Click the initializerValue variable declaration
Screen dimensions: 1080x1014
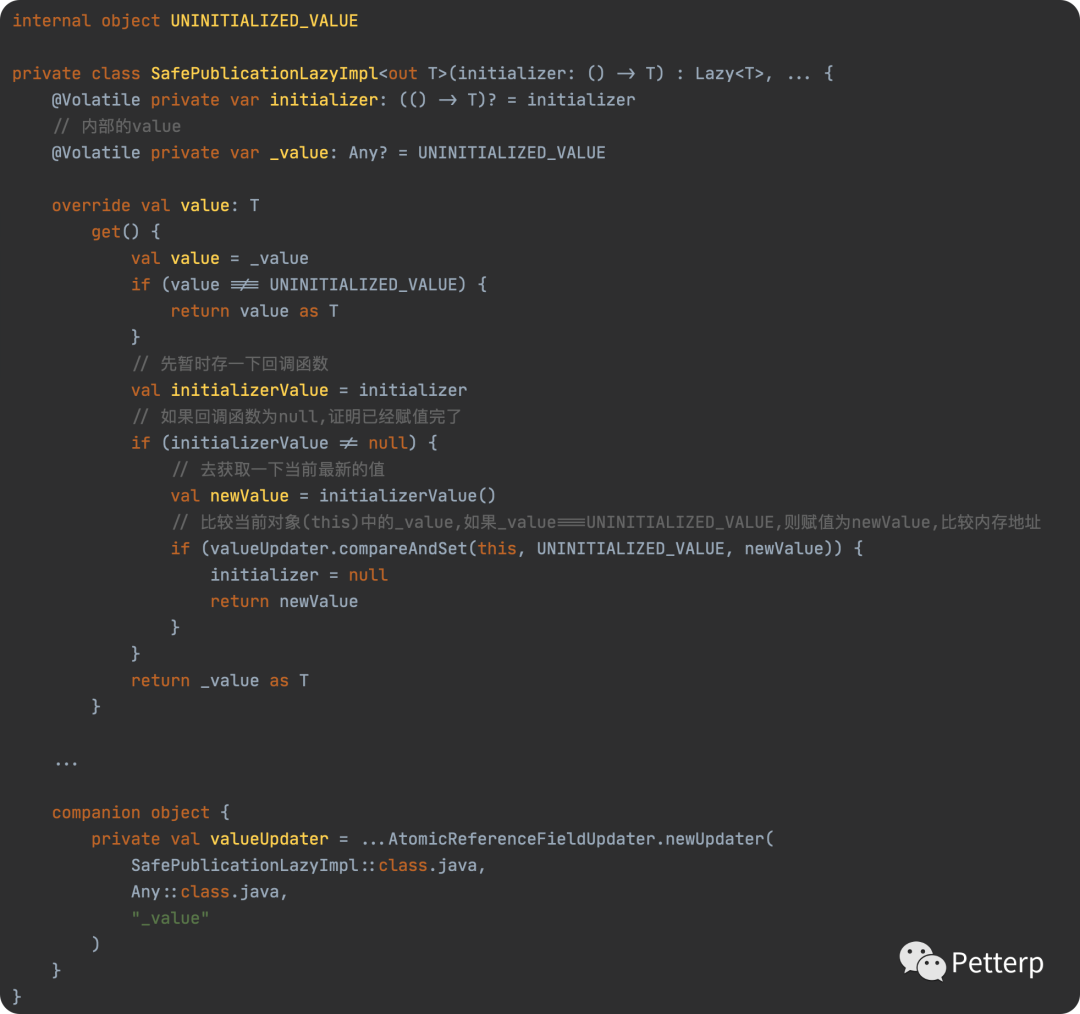(x=249, y=391)
